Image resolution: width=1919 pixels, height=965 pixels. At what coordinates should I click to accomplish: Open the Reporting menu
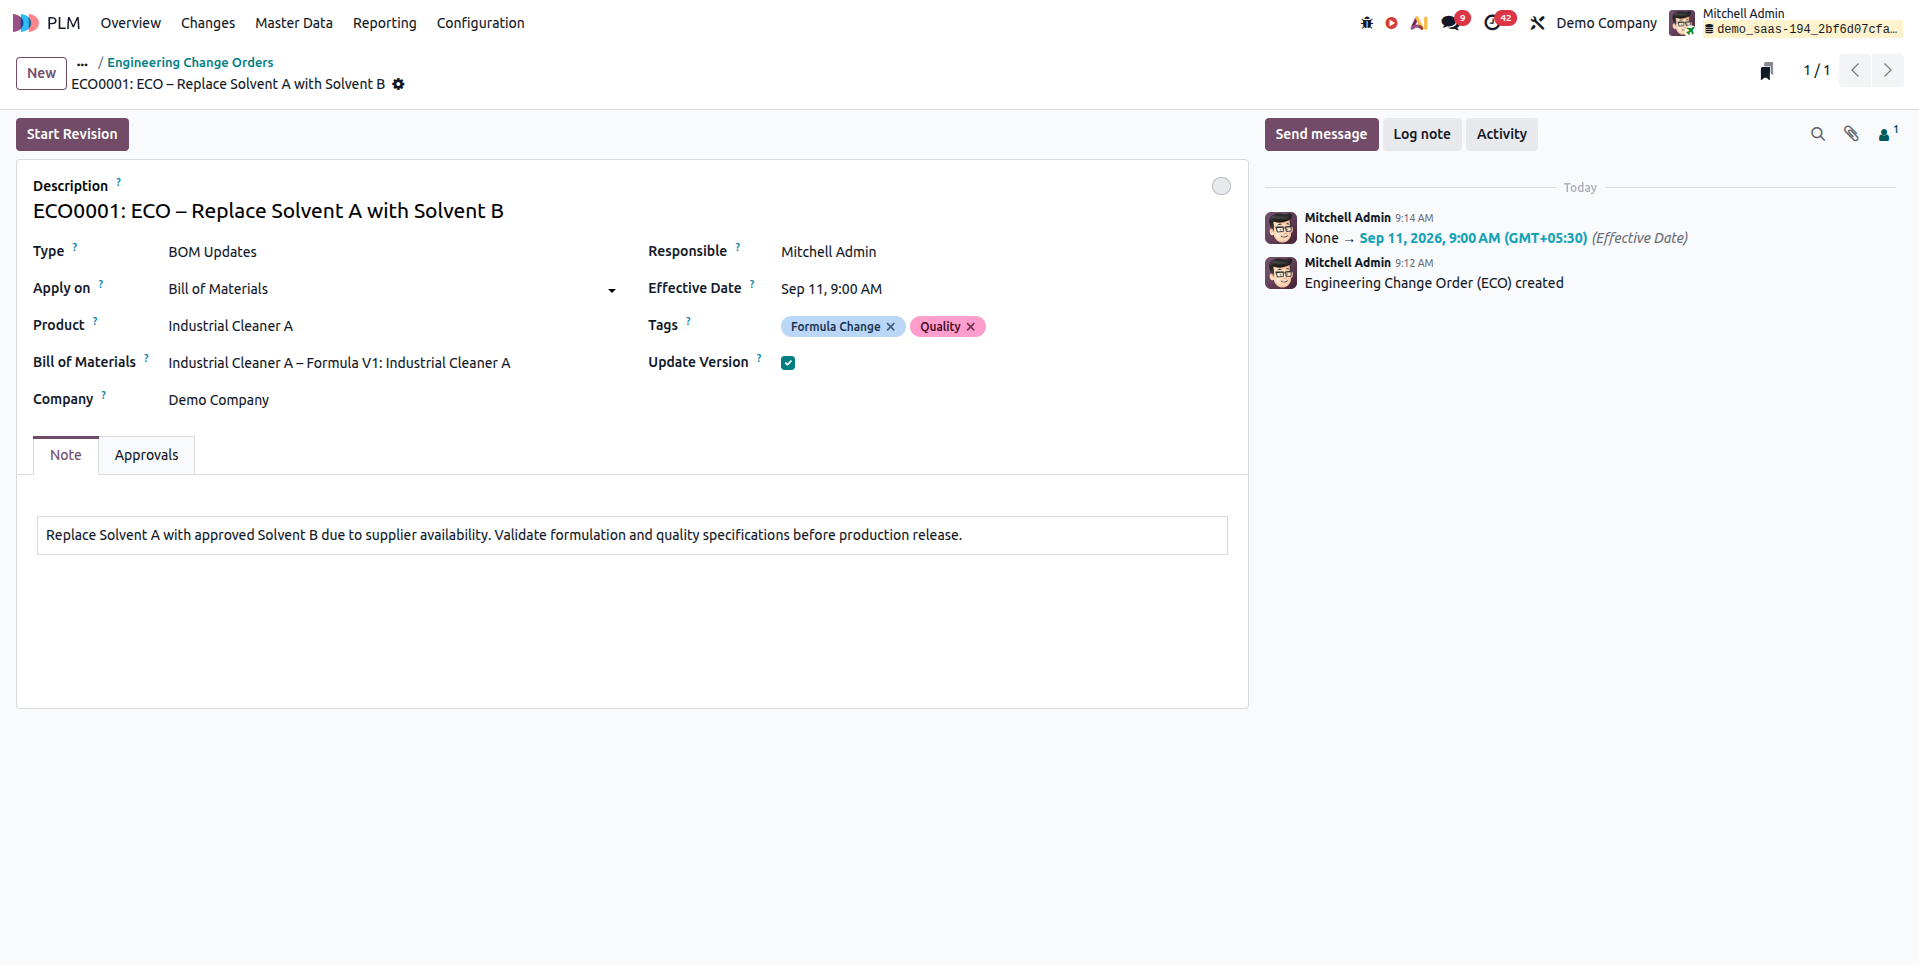click(385, 23)
